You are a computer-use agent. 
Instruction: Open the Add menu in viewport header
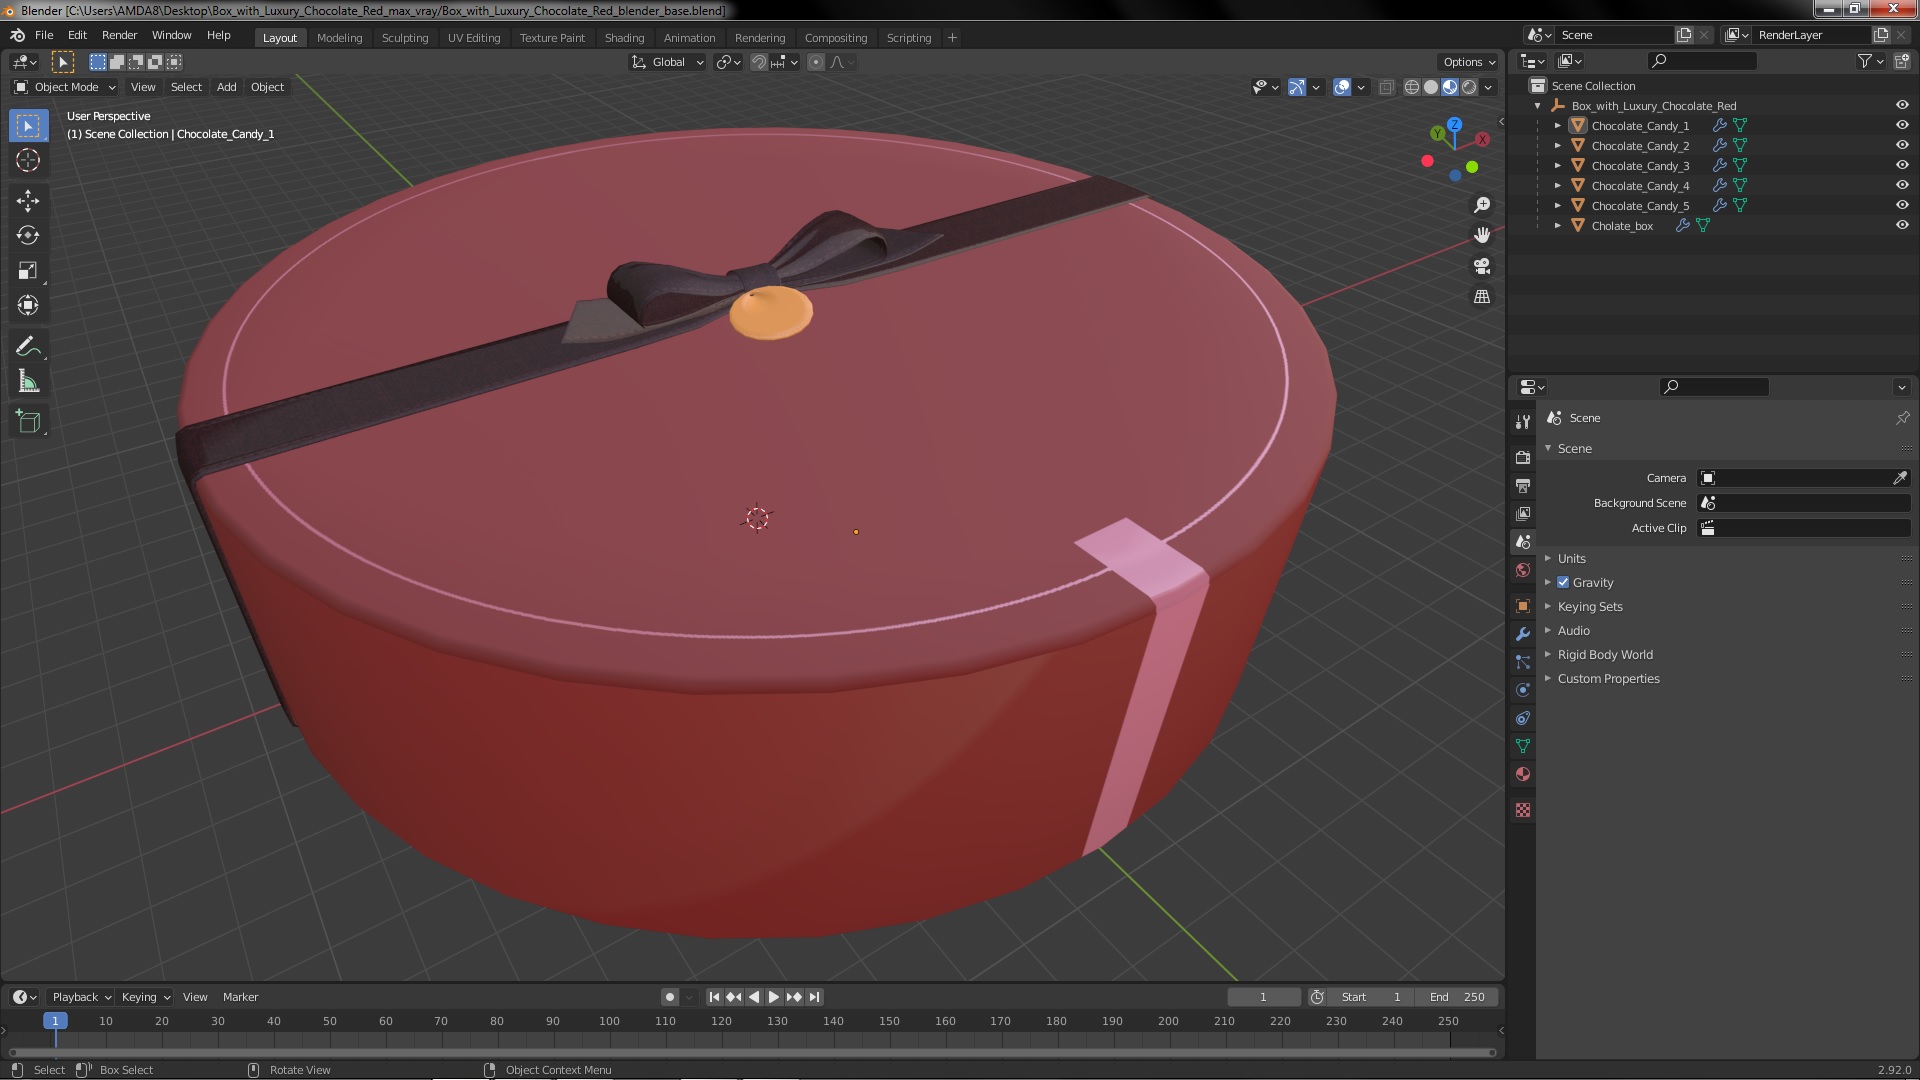point(226,87)
